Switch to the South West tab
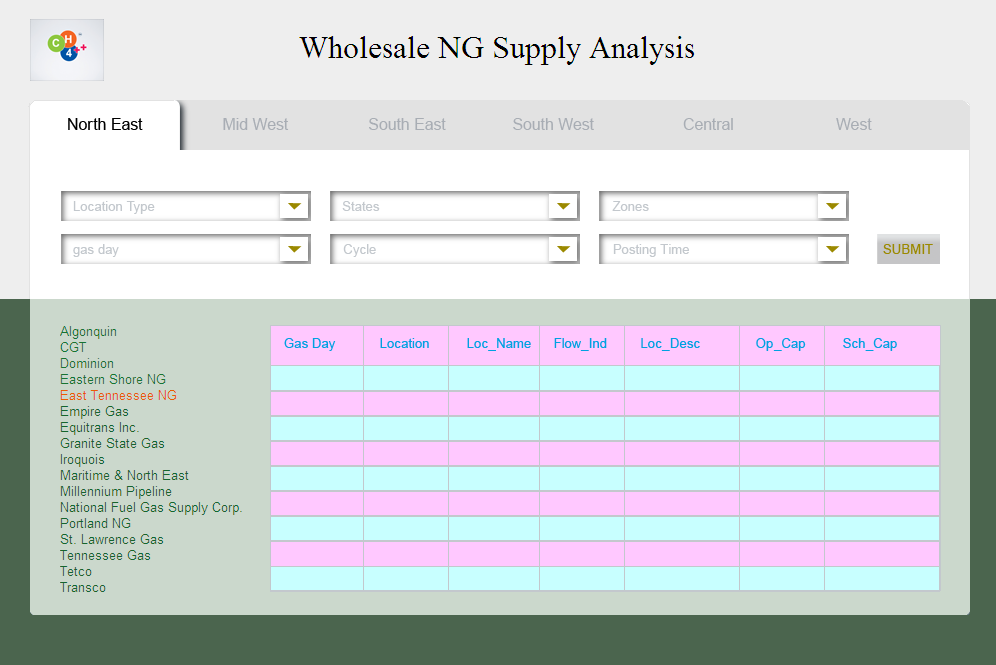 point(553,124)
